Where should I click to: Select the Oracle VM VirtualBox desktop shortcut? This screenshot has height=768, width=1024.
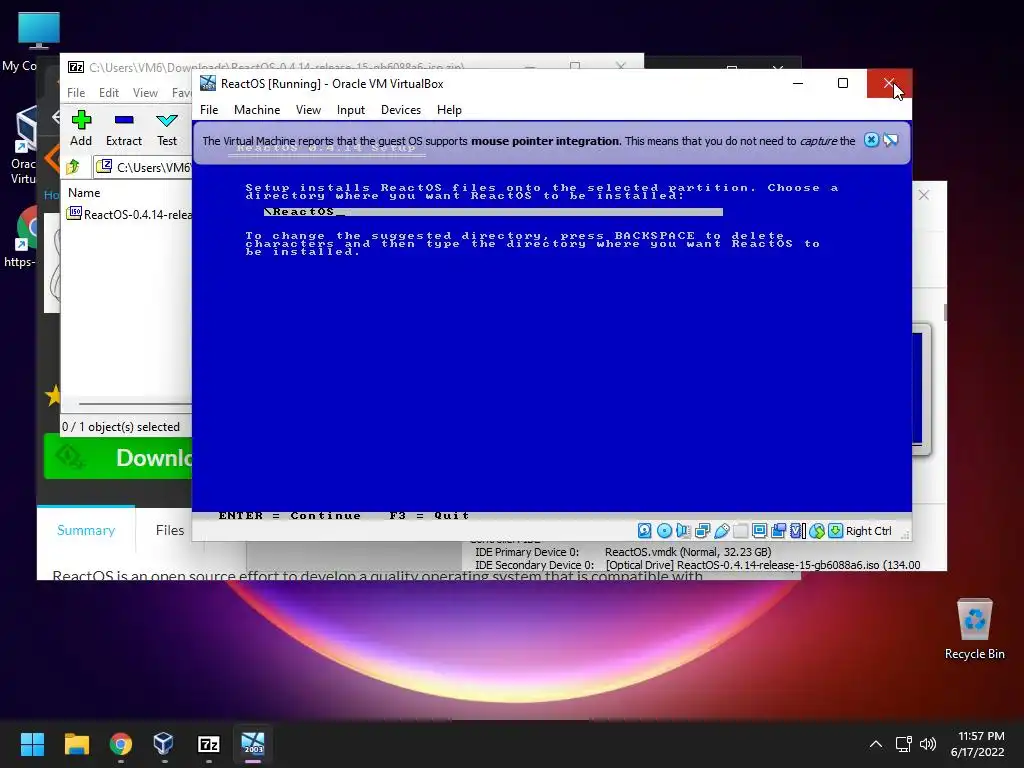pyautogui.click(x=25, y=145)
